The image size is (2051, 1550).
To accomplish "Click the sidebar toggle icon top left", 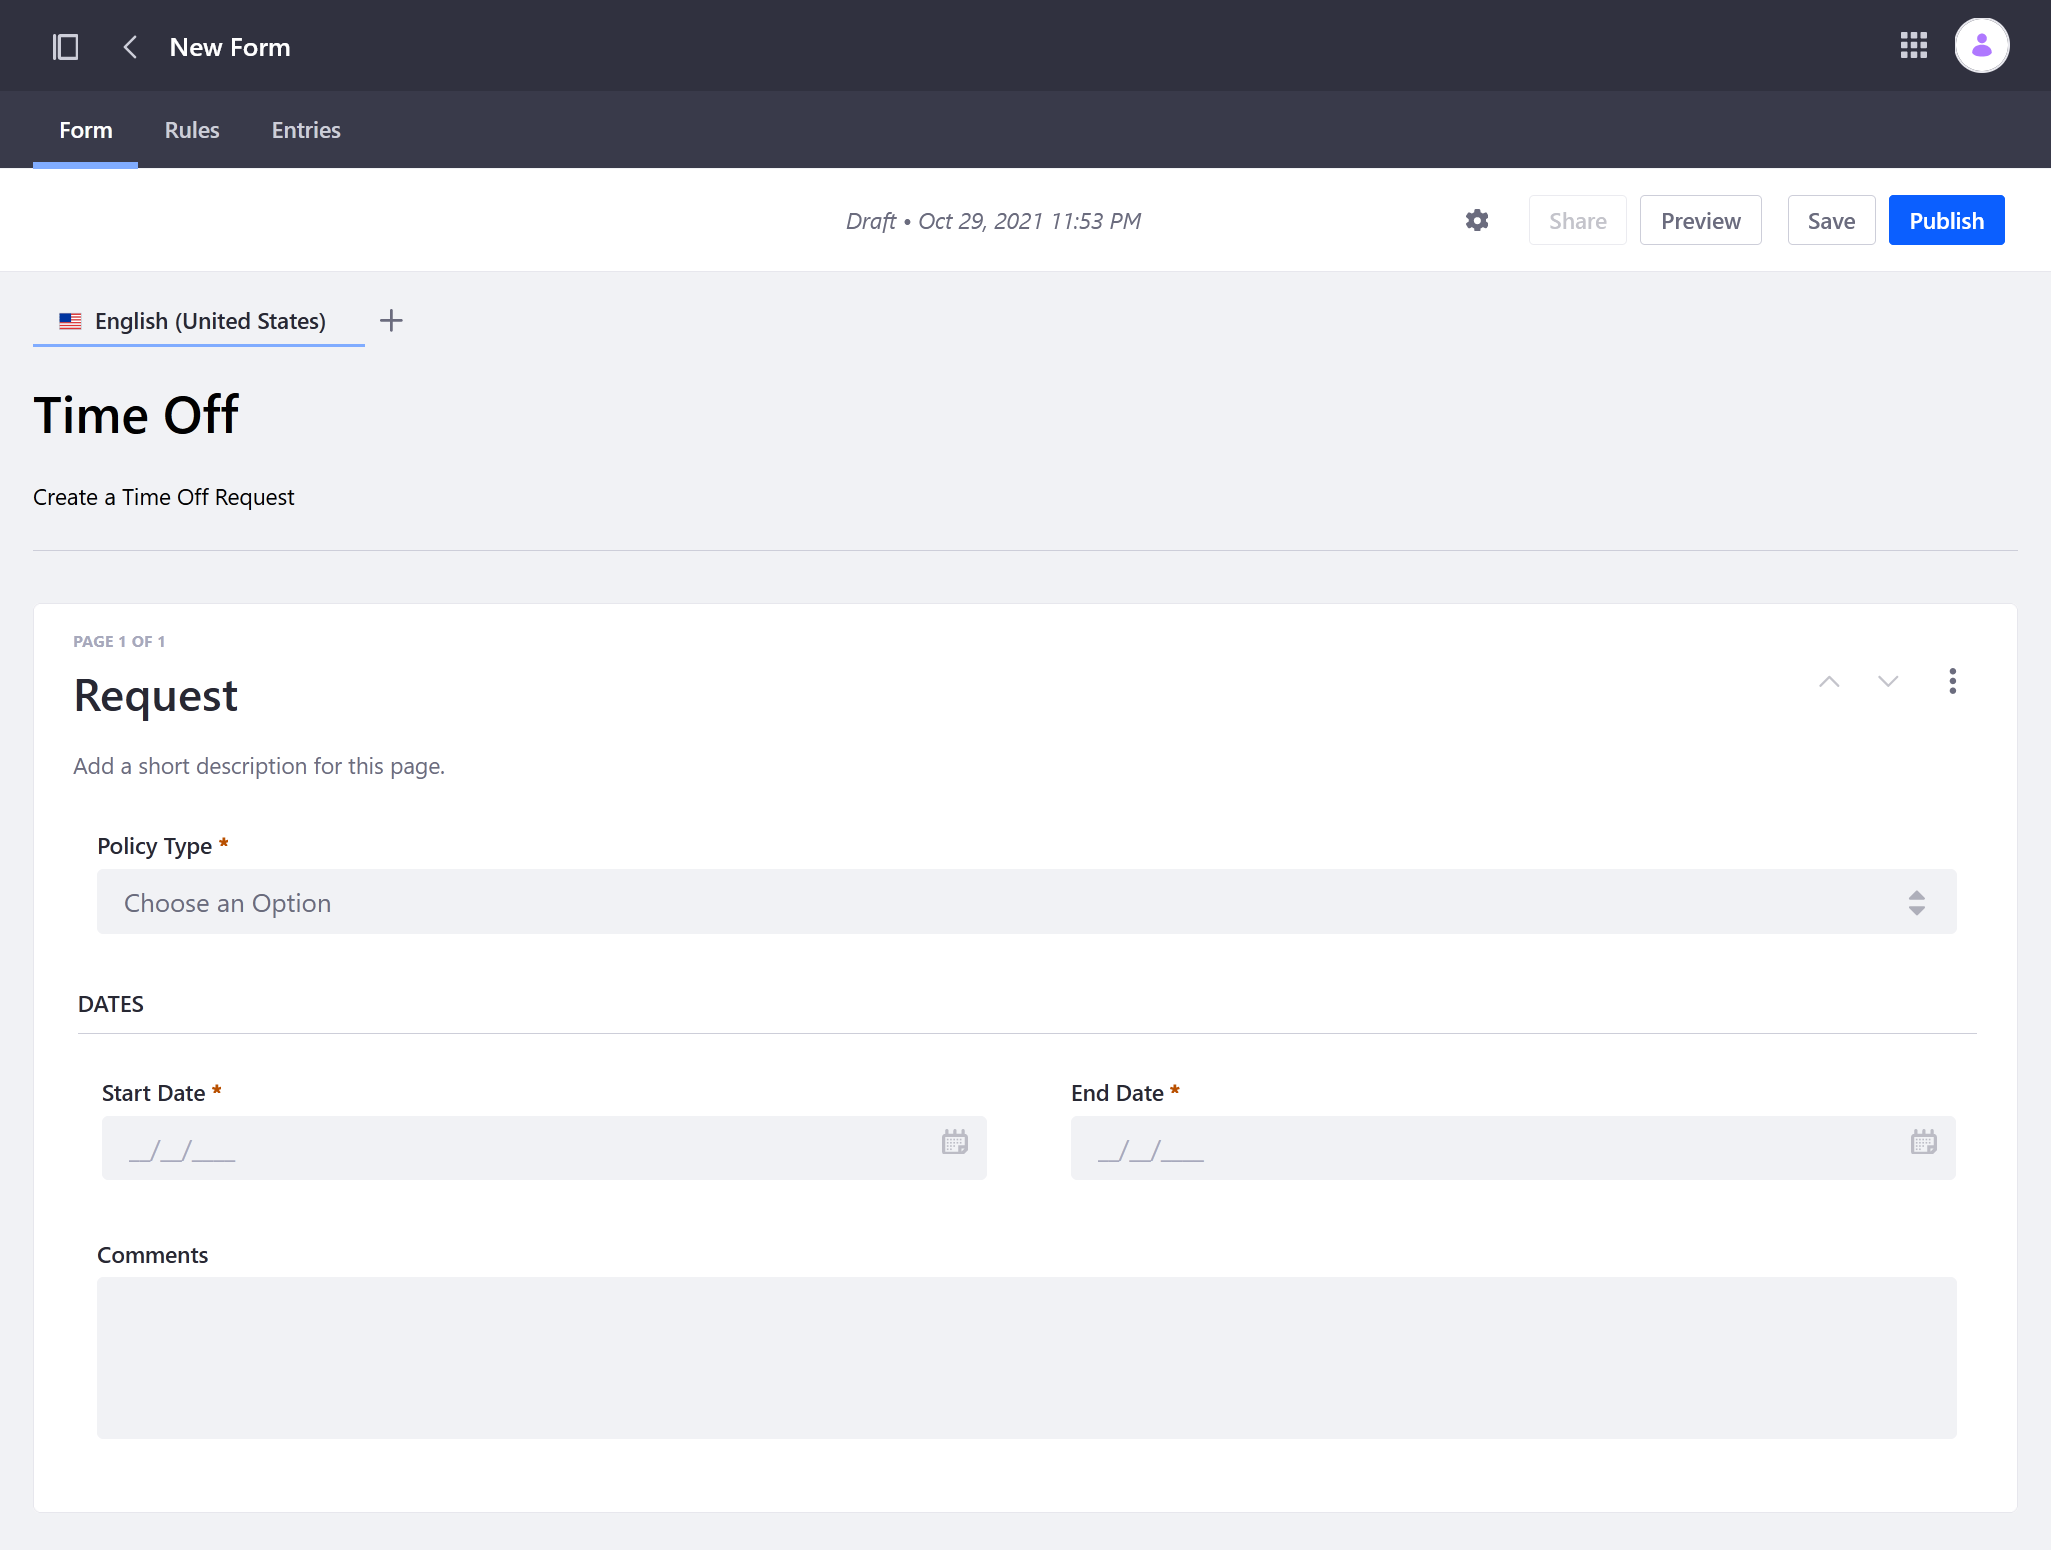I will point(65,47).
